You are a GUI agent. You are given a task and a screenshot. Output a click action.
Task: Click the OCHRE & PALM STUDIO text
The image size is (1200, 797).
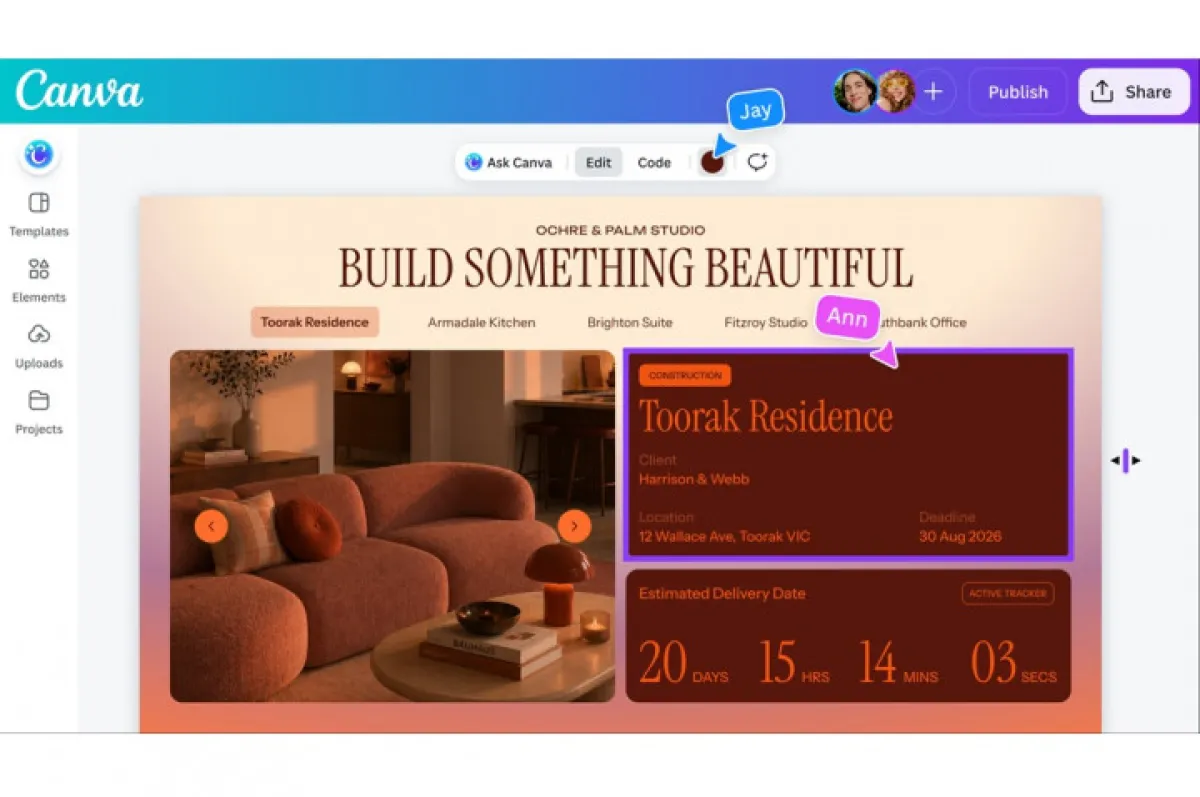(620, 230)
